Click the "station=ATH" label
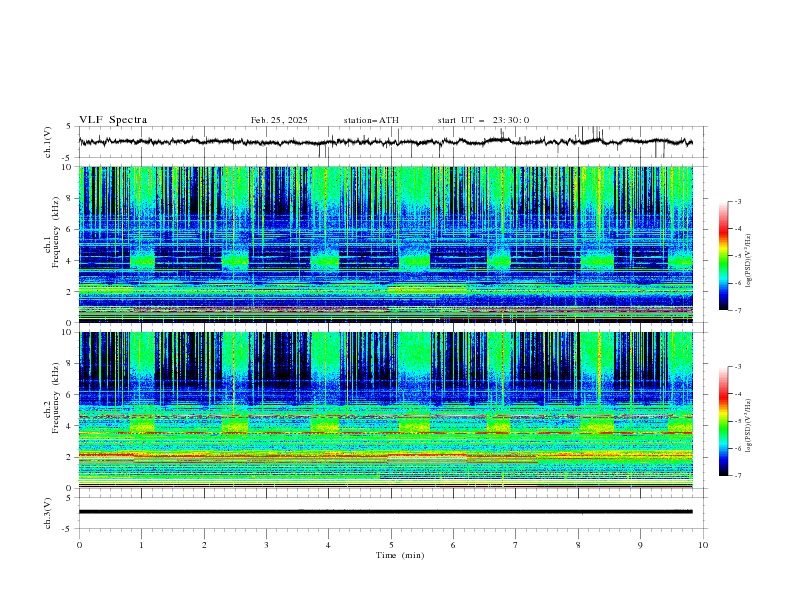The height and width of the screenshot is (612, 792). coord(371,120)
